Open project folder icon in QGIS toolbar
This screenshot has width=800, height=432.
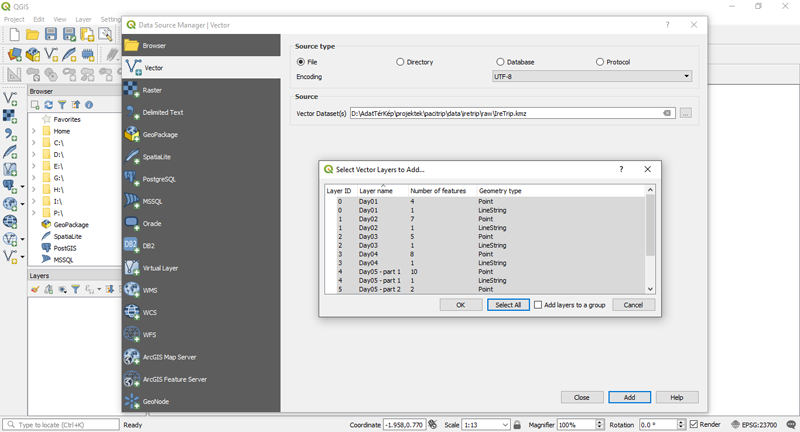33,34
